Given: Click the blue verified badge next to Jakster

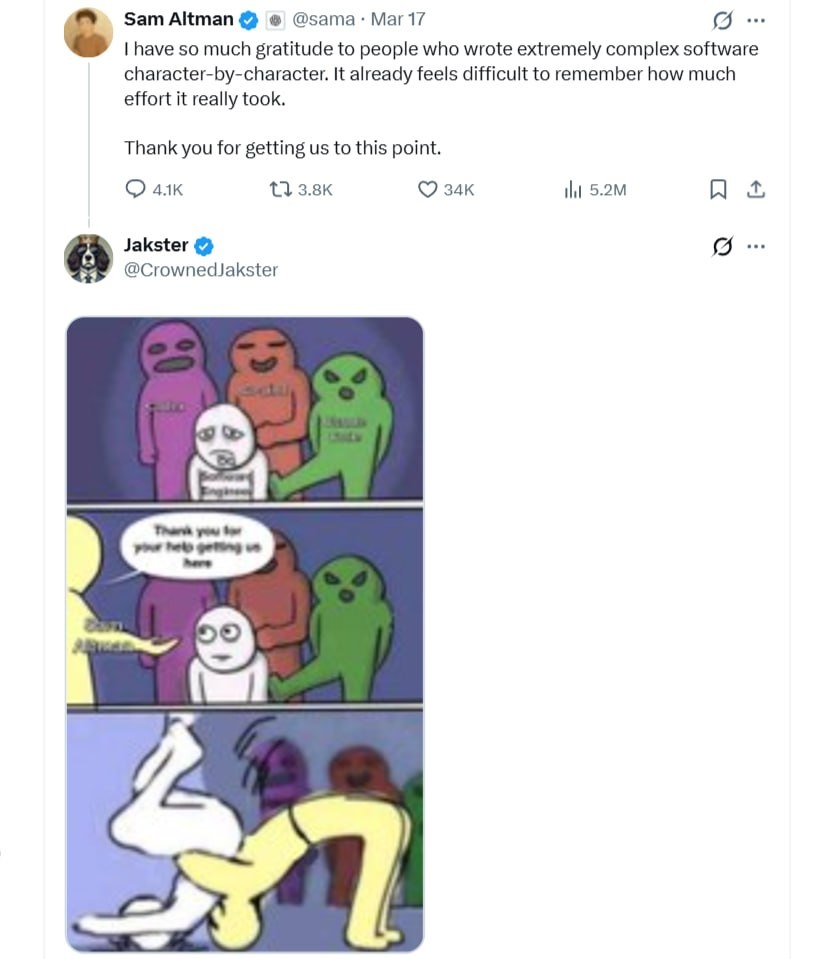Looking at the screenshot, I should click(204, 245).
